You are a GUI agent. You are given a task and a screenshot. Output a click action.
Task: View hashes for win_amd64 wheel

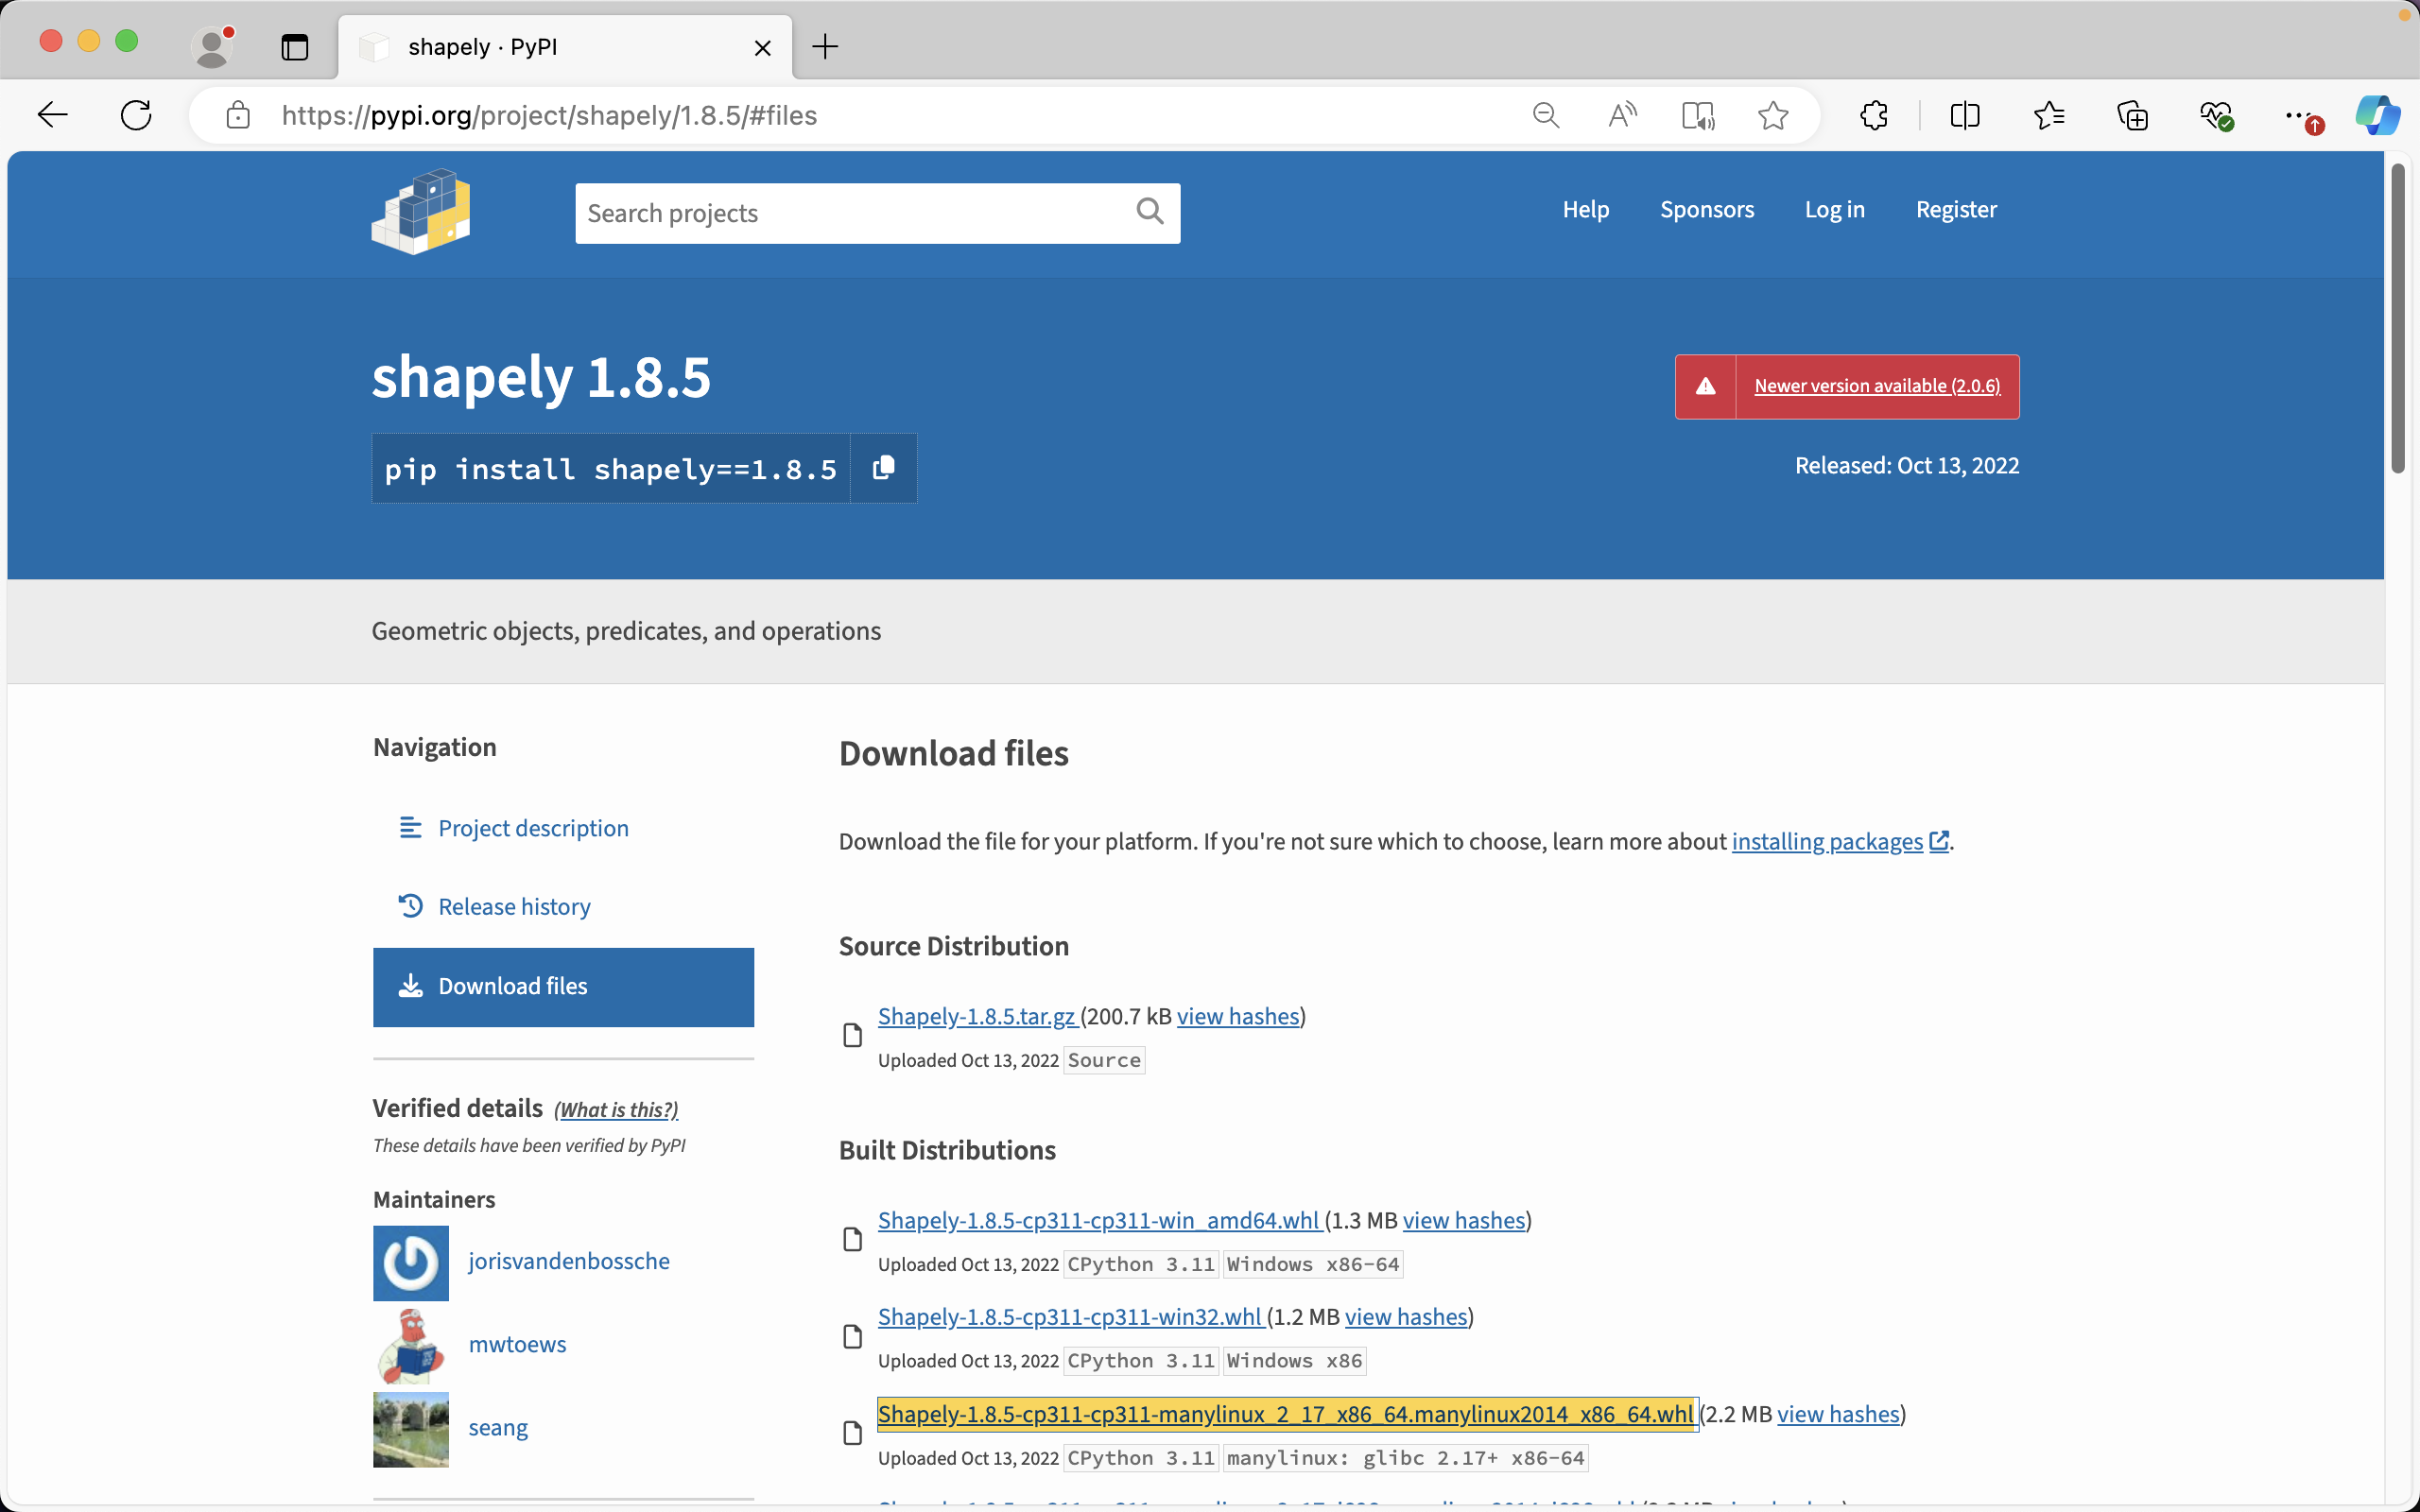point(1464,1220)
